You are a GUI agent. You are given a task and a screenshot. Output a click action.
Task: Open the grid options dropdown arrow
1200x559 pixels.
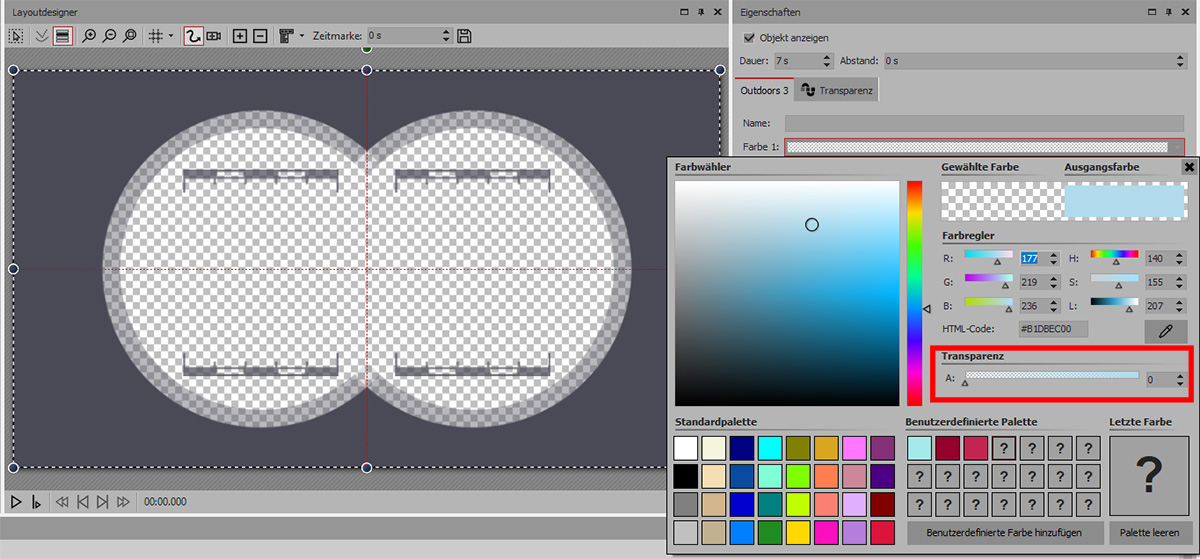(x=171, y=36)
